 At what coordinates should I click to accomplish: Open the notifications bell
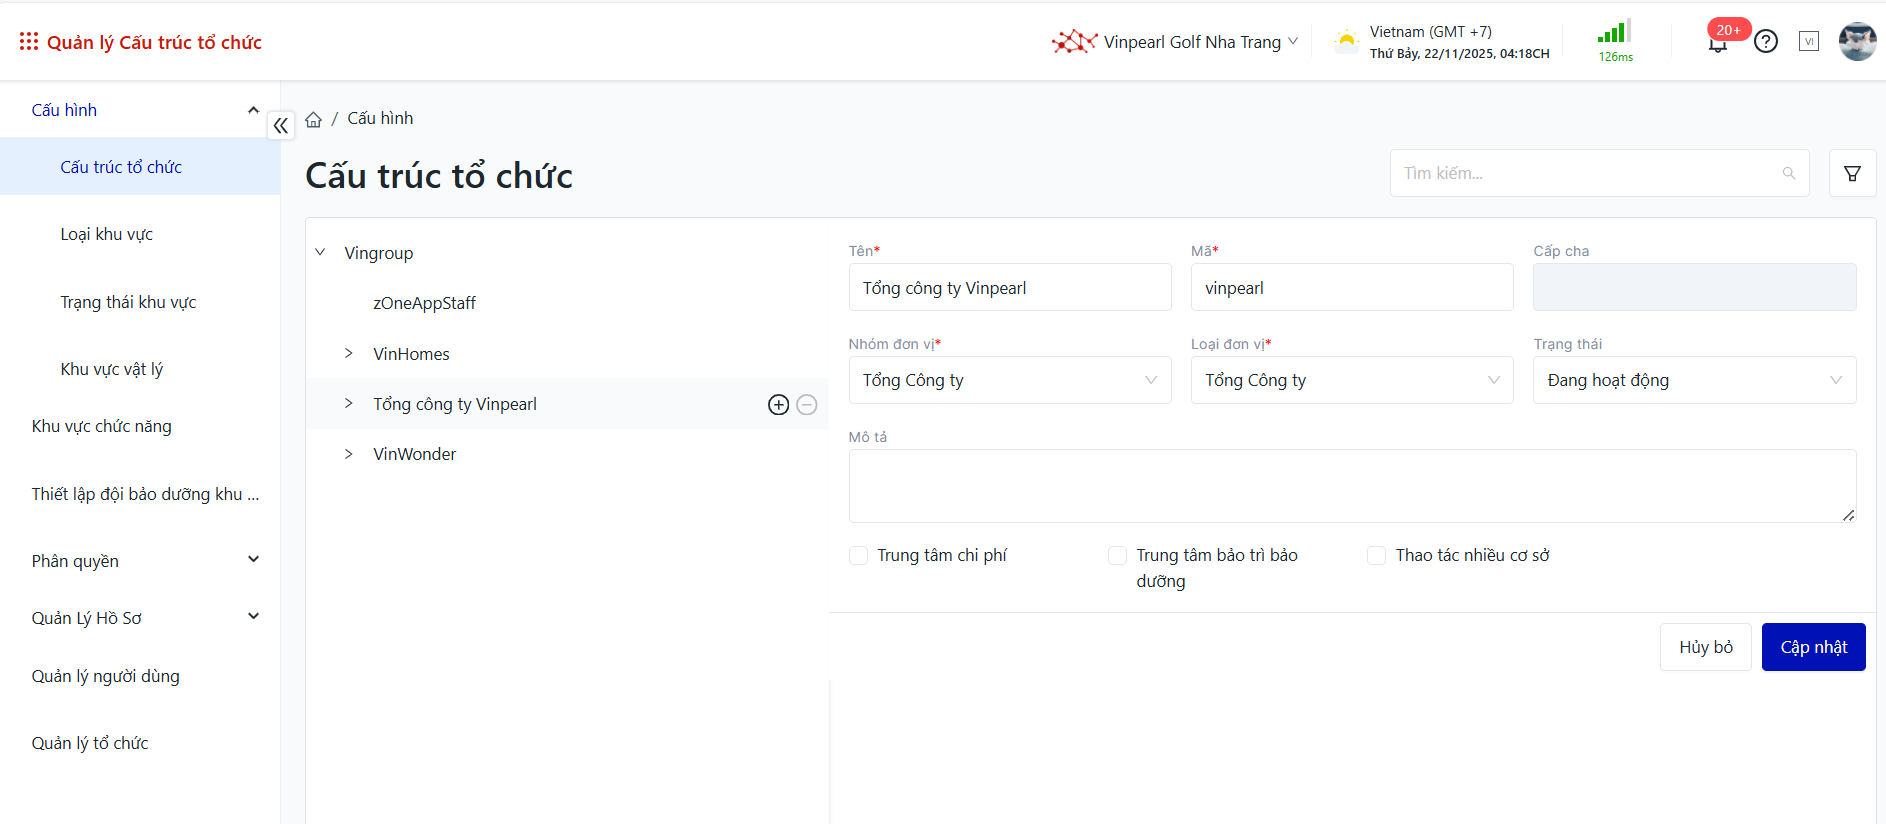1718,43
